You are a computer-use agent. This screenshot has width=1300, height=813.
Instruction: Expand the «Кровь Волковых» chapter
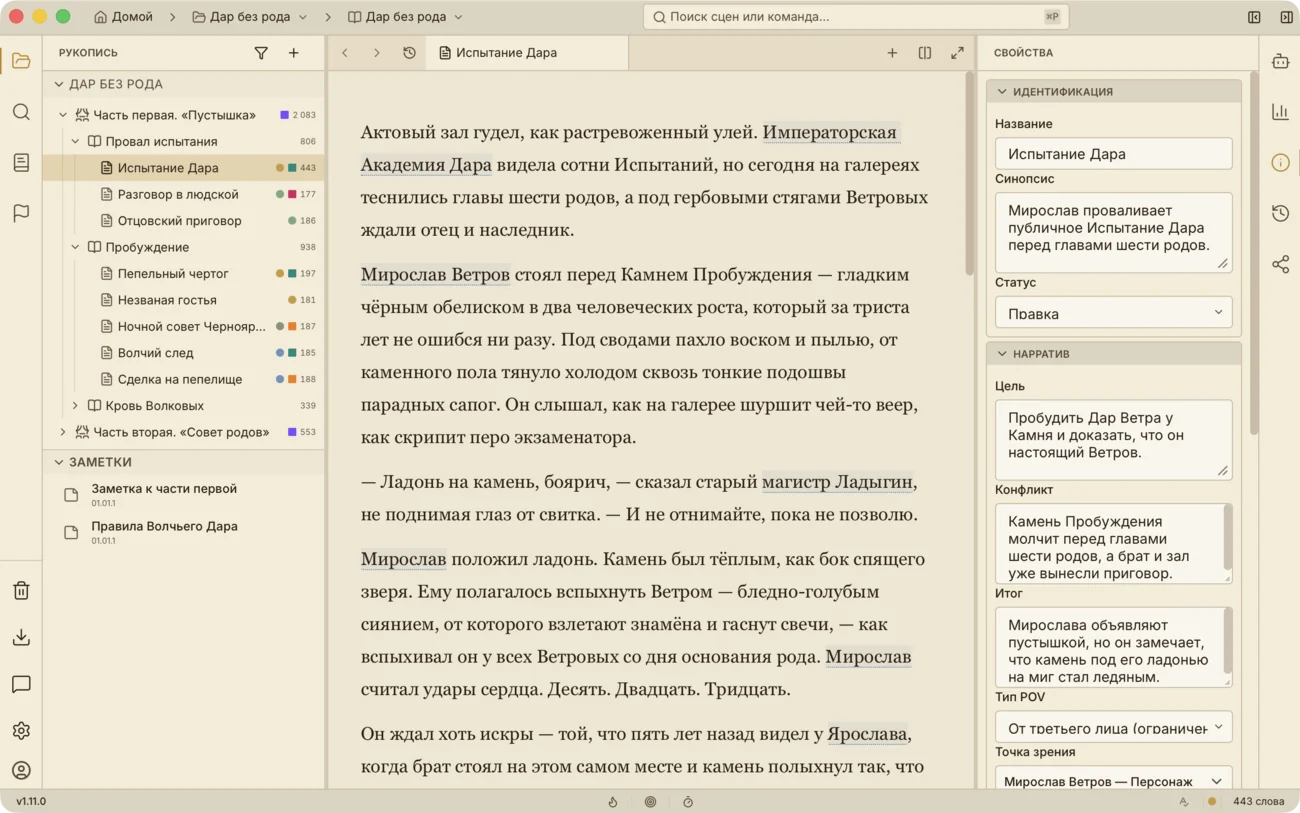(75, 406)
